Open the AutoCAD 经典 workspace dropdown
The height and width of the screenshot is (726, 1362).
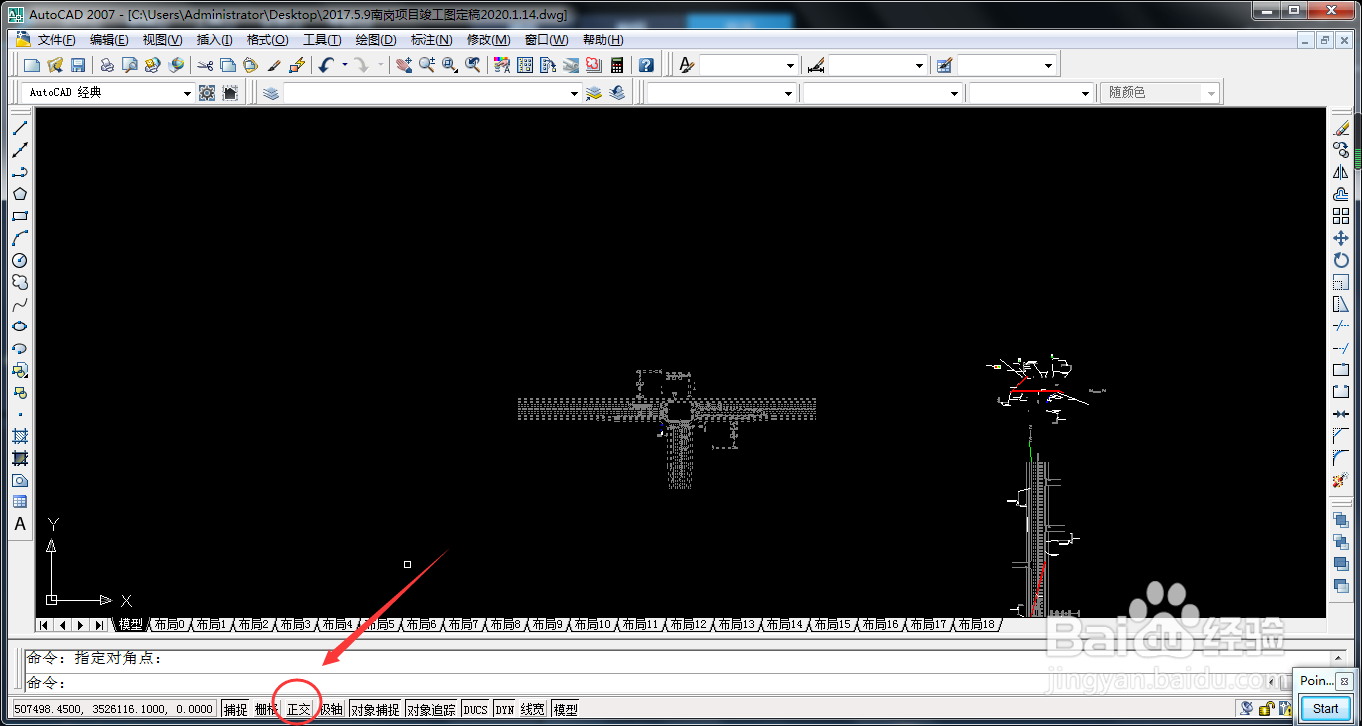pos(187,93)
